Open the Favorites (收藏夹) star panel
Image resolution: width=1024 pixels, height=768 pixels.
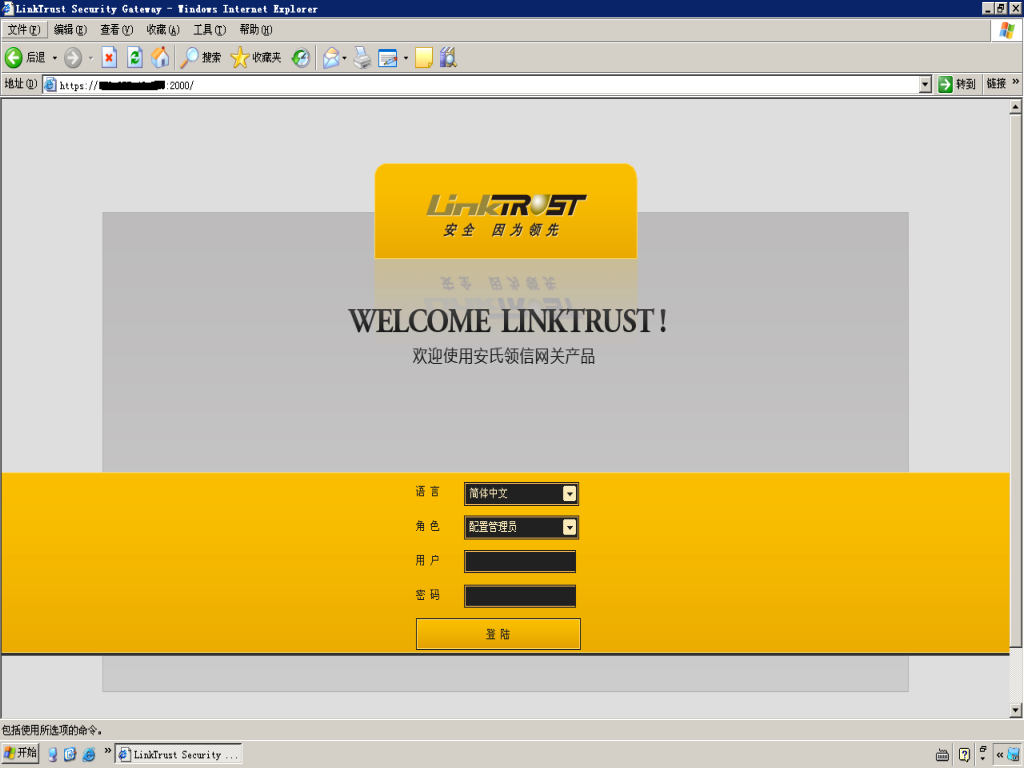256,57
